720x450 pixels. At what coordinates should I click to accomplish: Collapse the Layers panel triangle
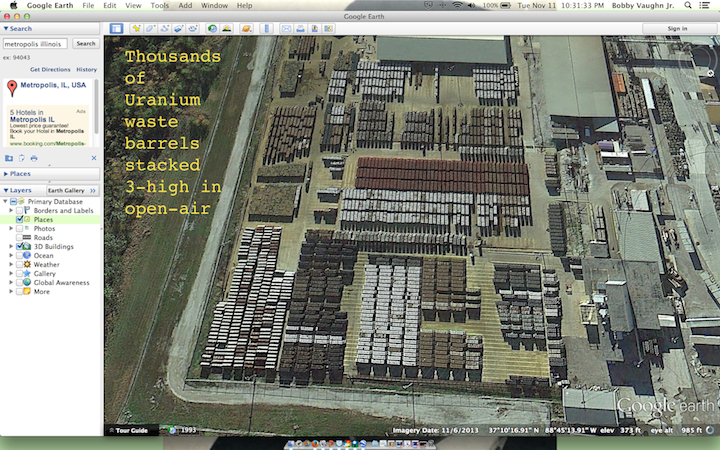point(6,190)
